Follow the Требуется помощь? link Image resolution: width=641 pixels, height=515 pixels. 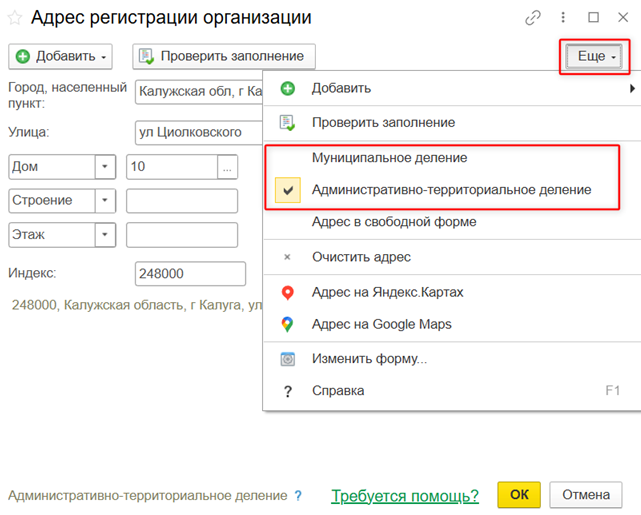[x=405, y=495]
